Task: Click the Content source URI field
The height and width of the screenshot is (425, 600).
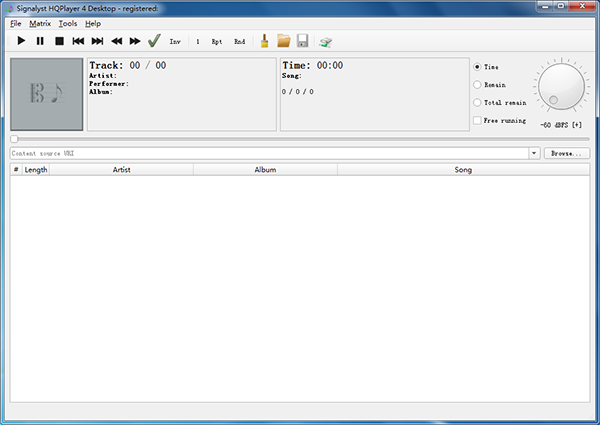Action: click(268, 154)
